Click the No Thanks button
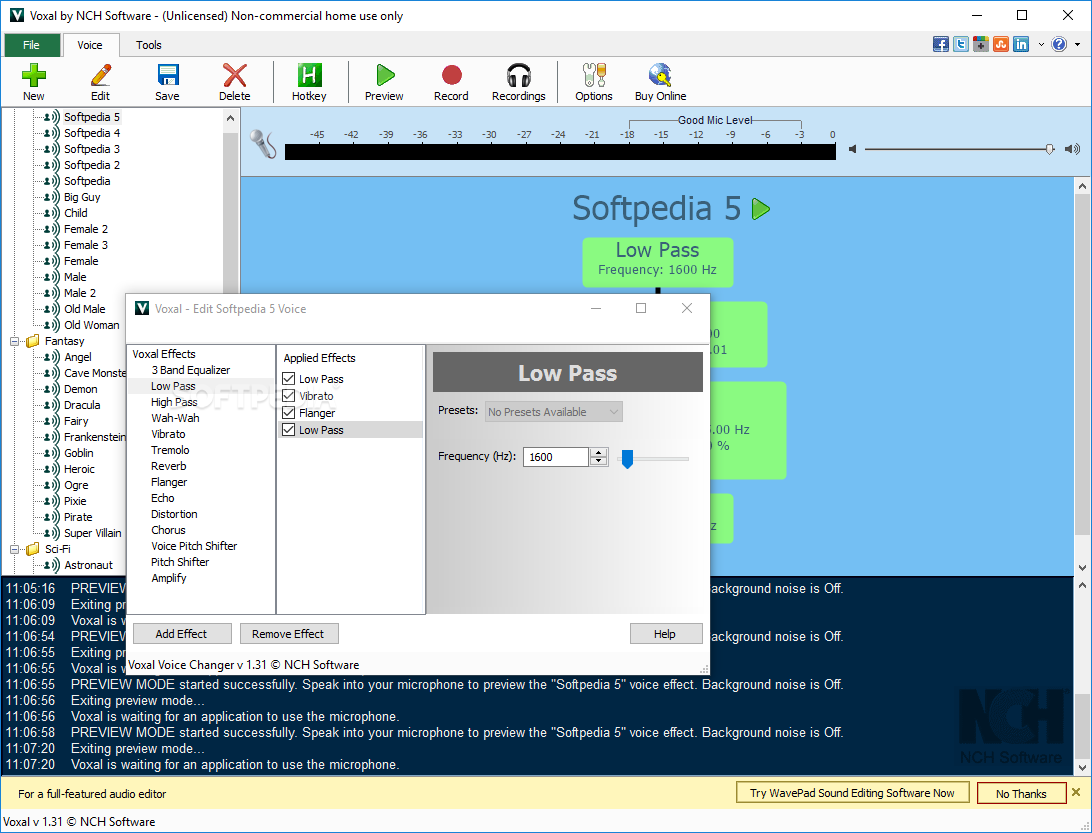The width and height of the screenshot is (1092, 833). point(1021,793)
